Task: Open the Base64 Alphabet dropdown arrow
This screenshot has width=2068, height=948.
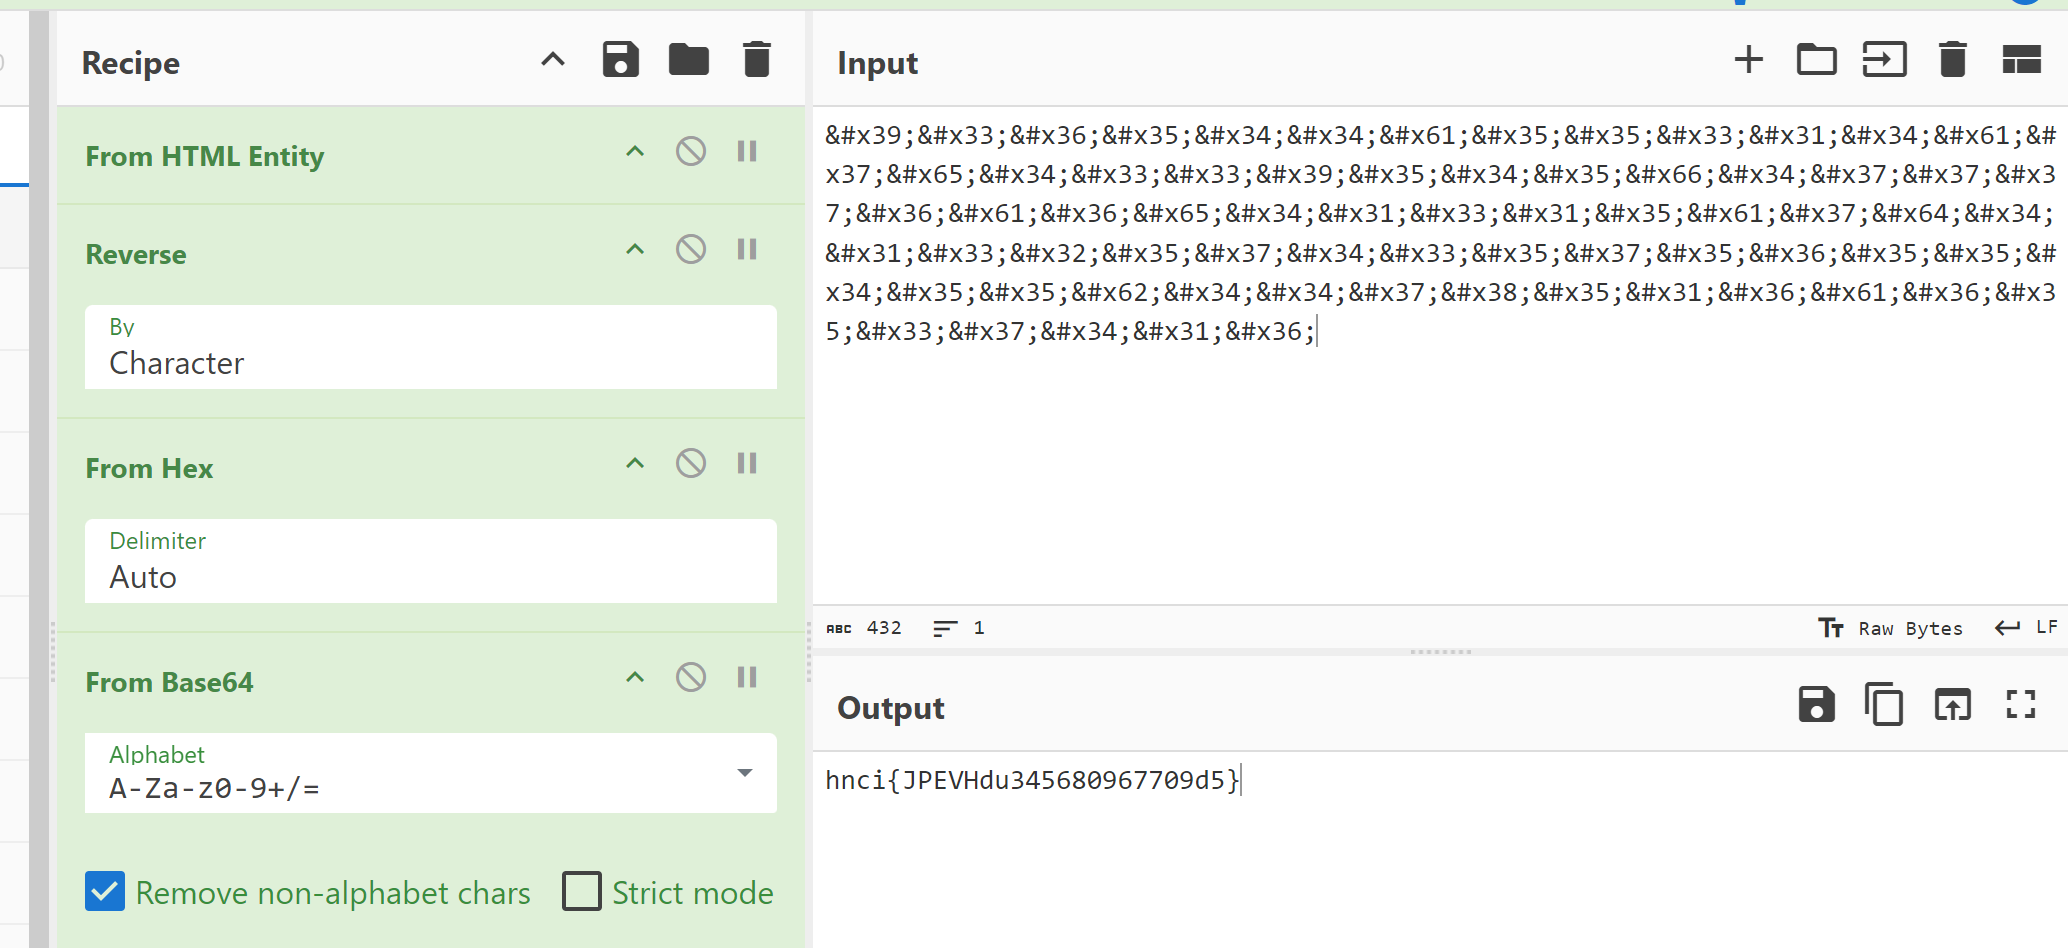Action: [745, 773]
